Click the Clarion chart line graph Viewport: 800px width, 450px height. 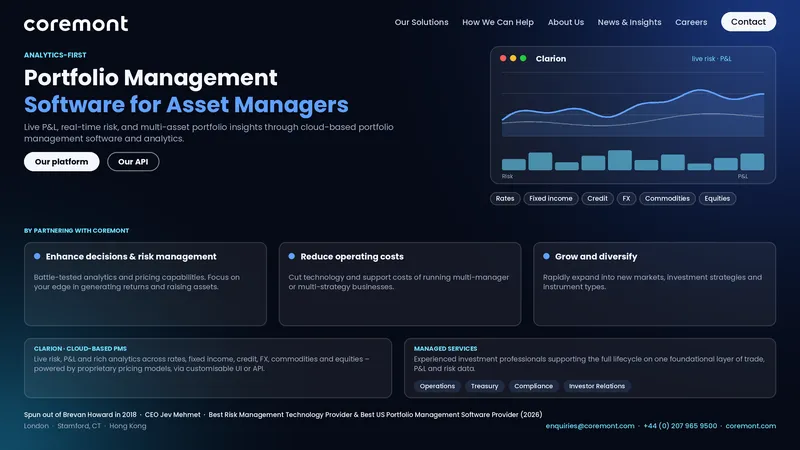(633, 112)
